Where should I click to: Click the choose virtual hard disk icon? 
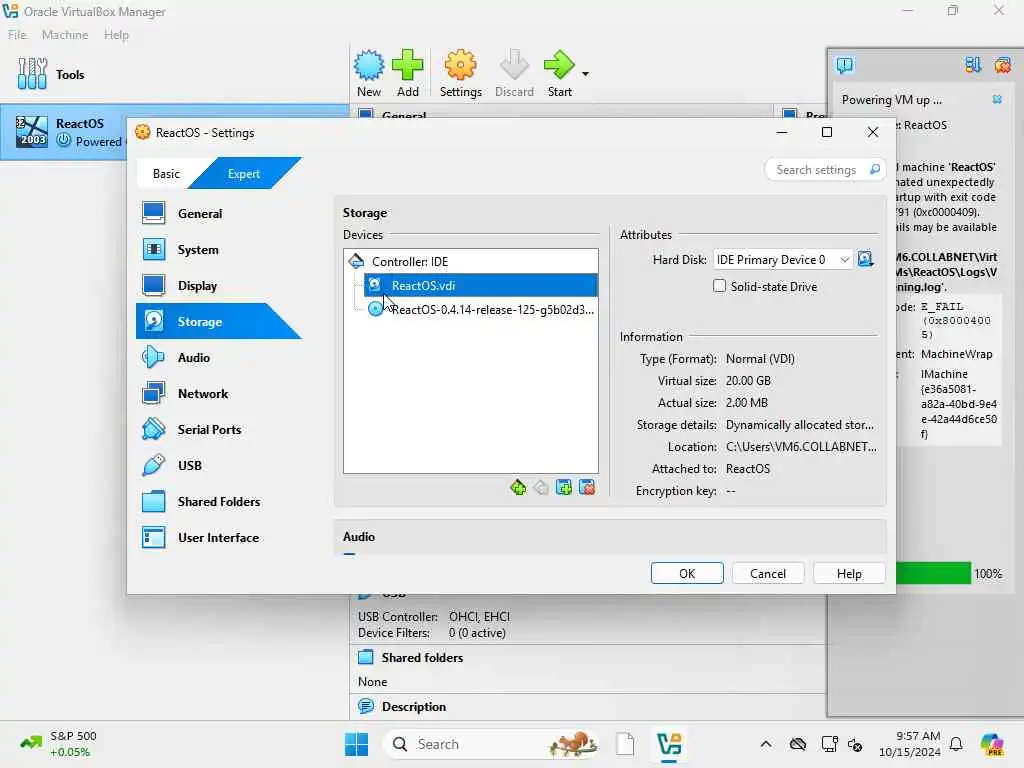click(865, 259)
